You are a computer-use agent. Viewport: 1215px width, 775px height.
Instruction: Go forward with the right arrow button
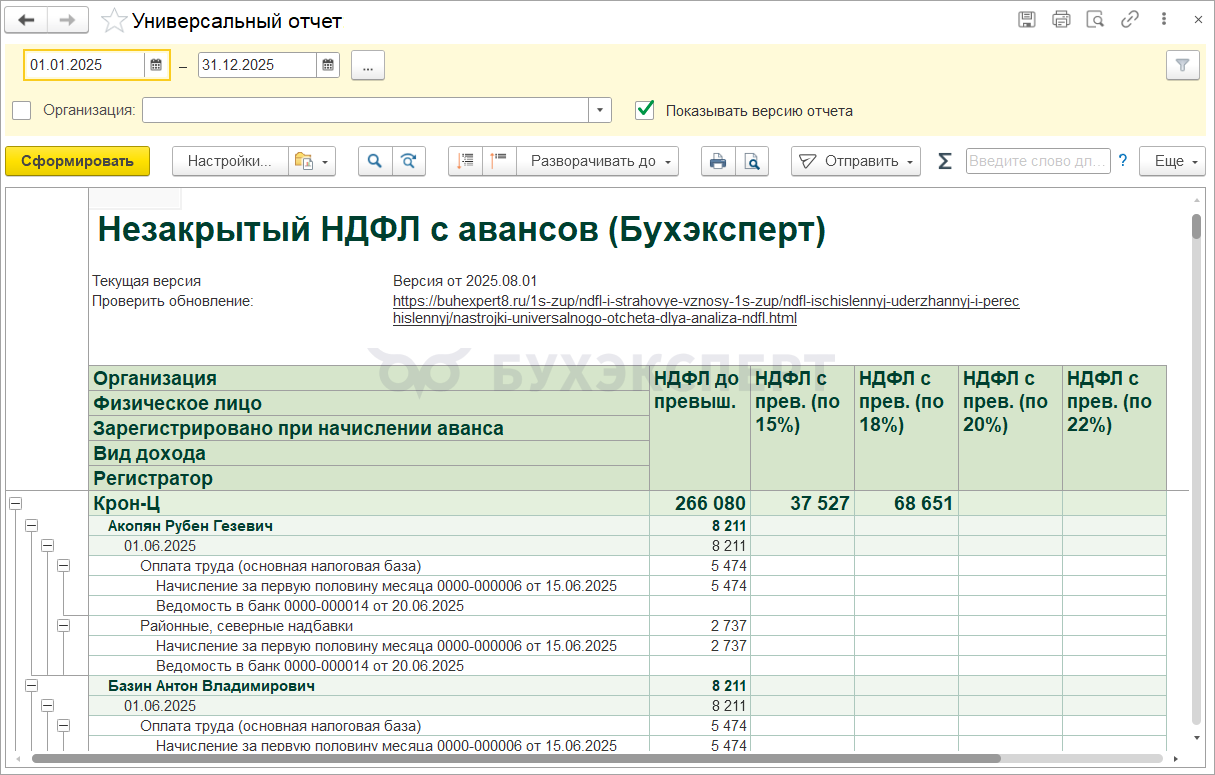(68, 20)
